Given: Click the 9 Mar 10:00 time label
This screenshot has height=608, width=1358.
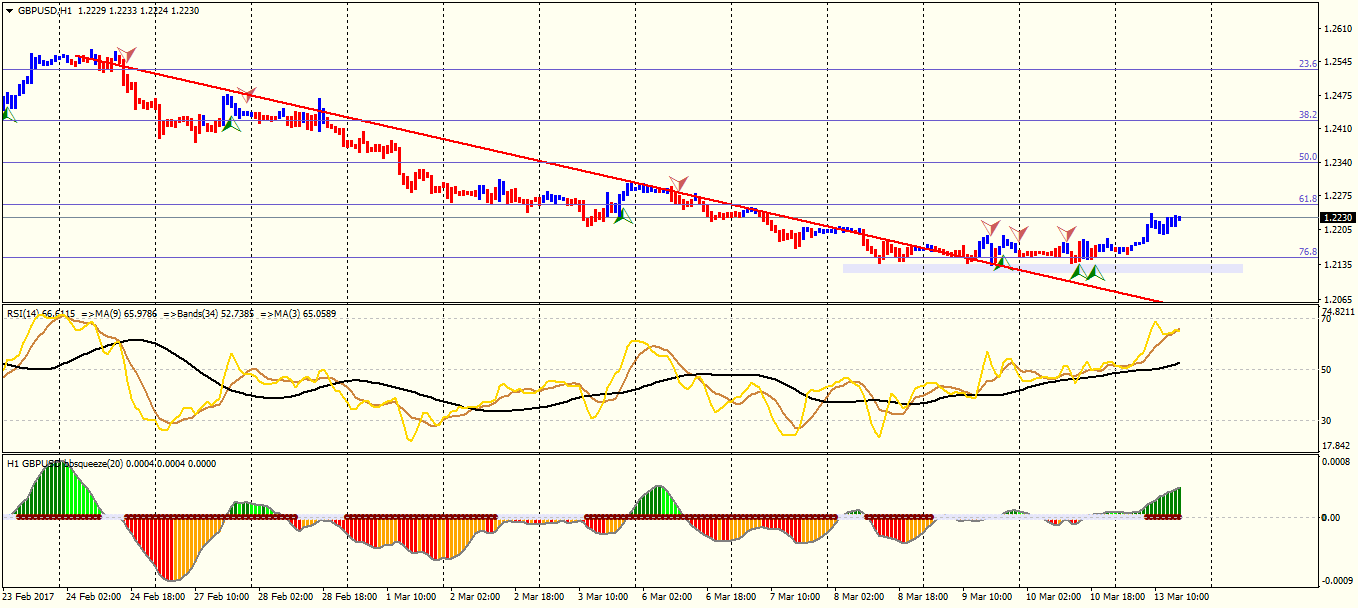Looking at the screenshot, I should point(988,597).
